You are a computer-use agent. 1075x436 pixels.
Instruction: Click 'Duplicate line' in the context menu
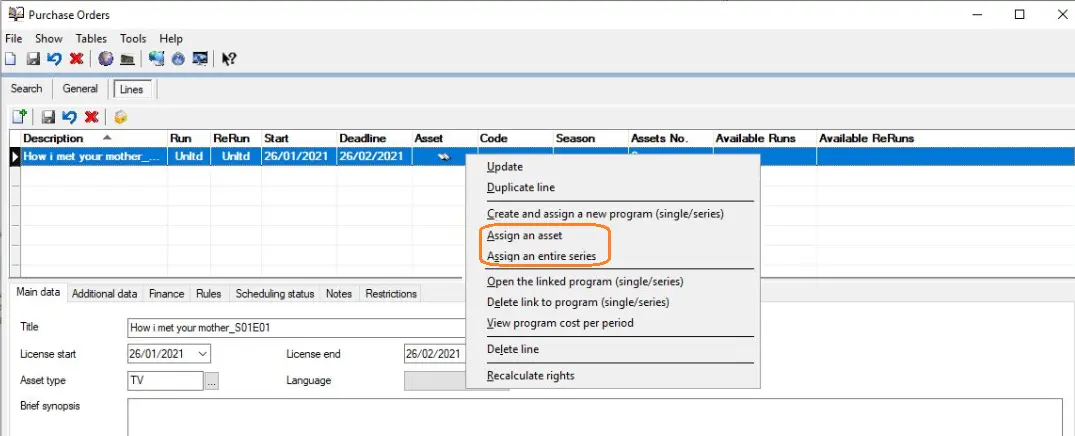pyautogui.click(x=520, y=187)
